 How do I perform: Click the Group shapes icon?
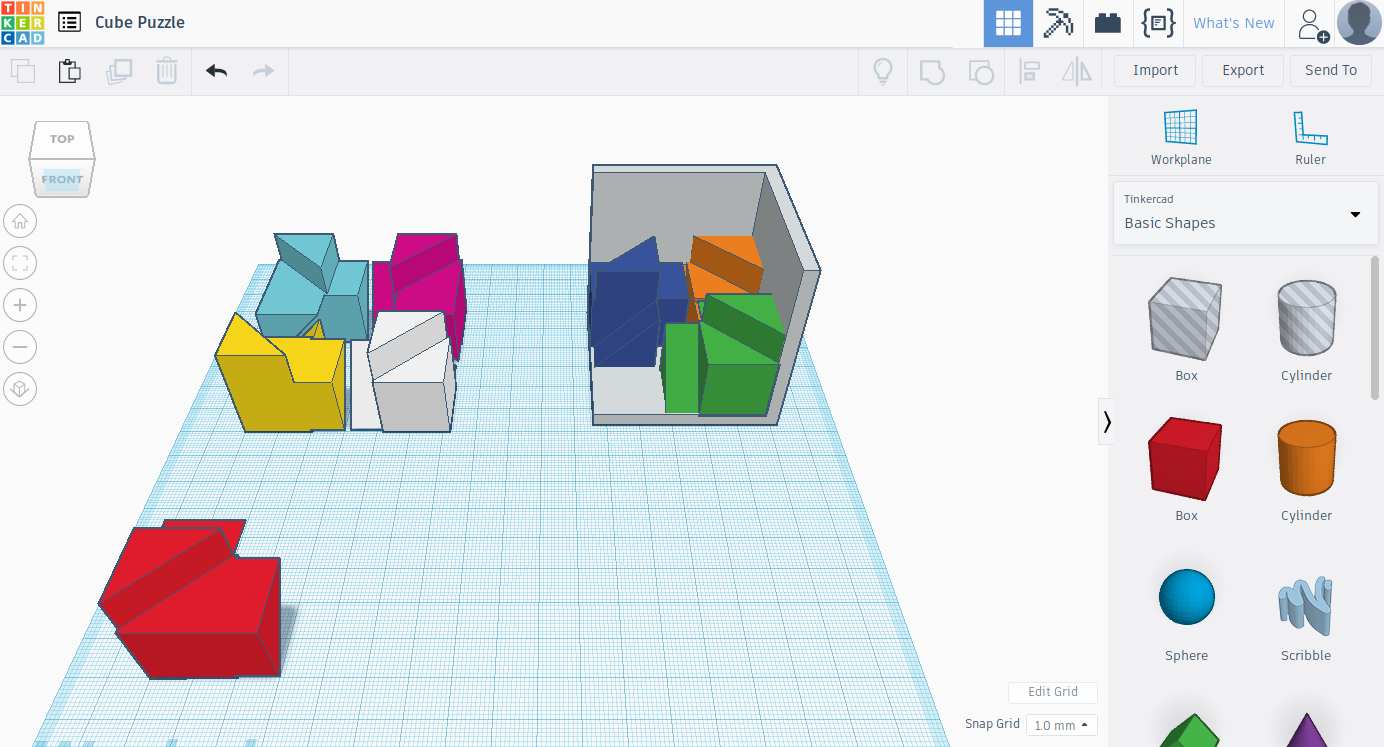[932, 71]
